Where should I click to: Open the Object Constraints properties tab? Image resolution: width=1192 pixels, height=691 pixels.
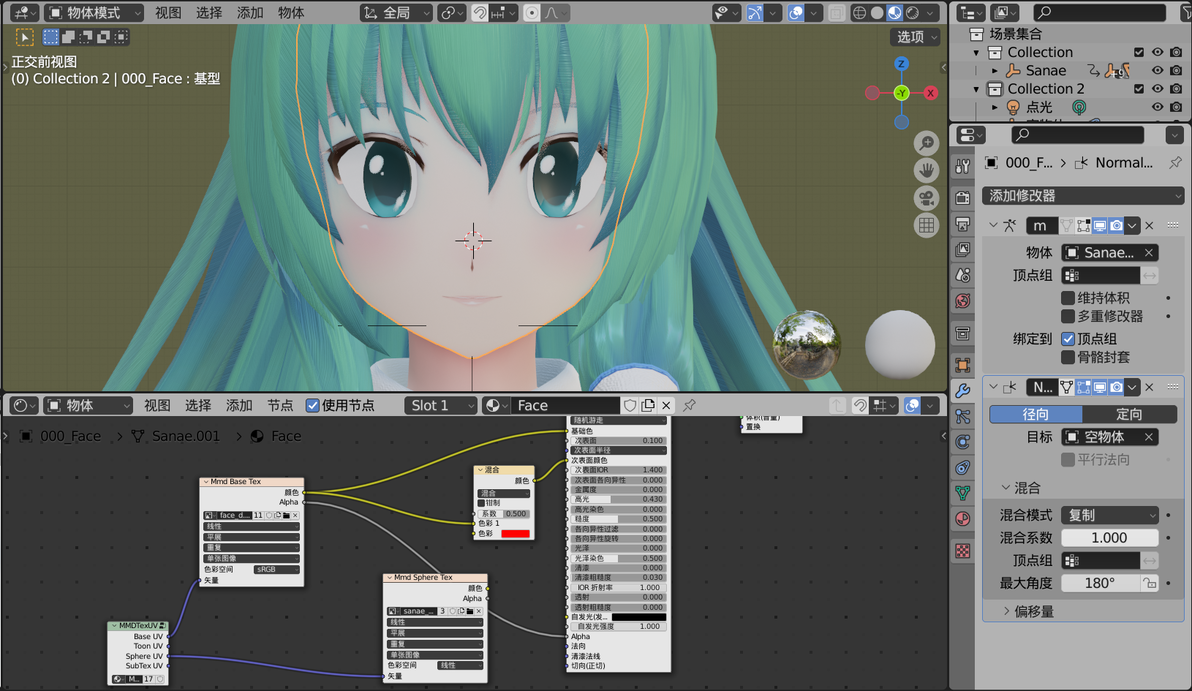[962, 468]
